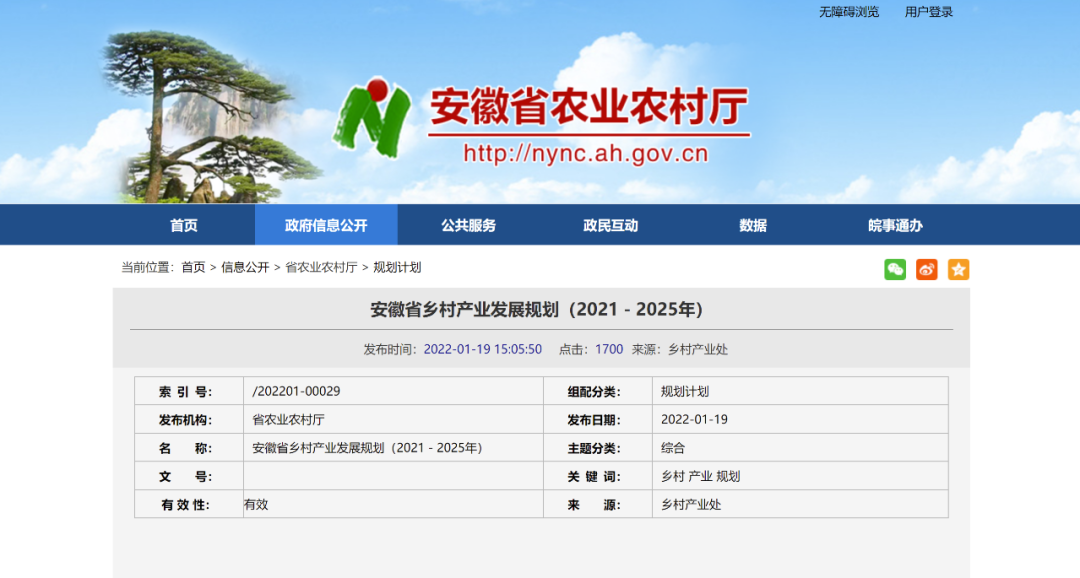1080x578 pixels.
Task: Click 省农业农村厅 in the breadcrumb
Action: coord(321,267)
